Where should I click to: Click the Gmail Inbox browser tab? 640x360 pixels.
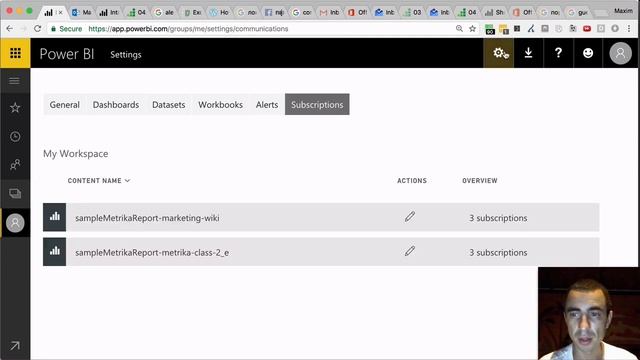[329, 12]
